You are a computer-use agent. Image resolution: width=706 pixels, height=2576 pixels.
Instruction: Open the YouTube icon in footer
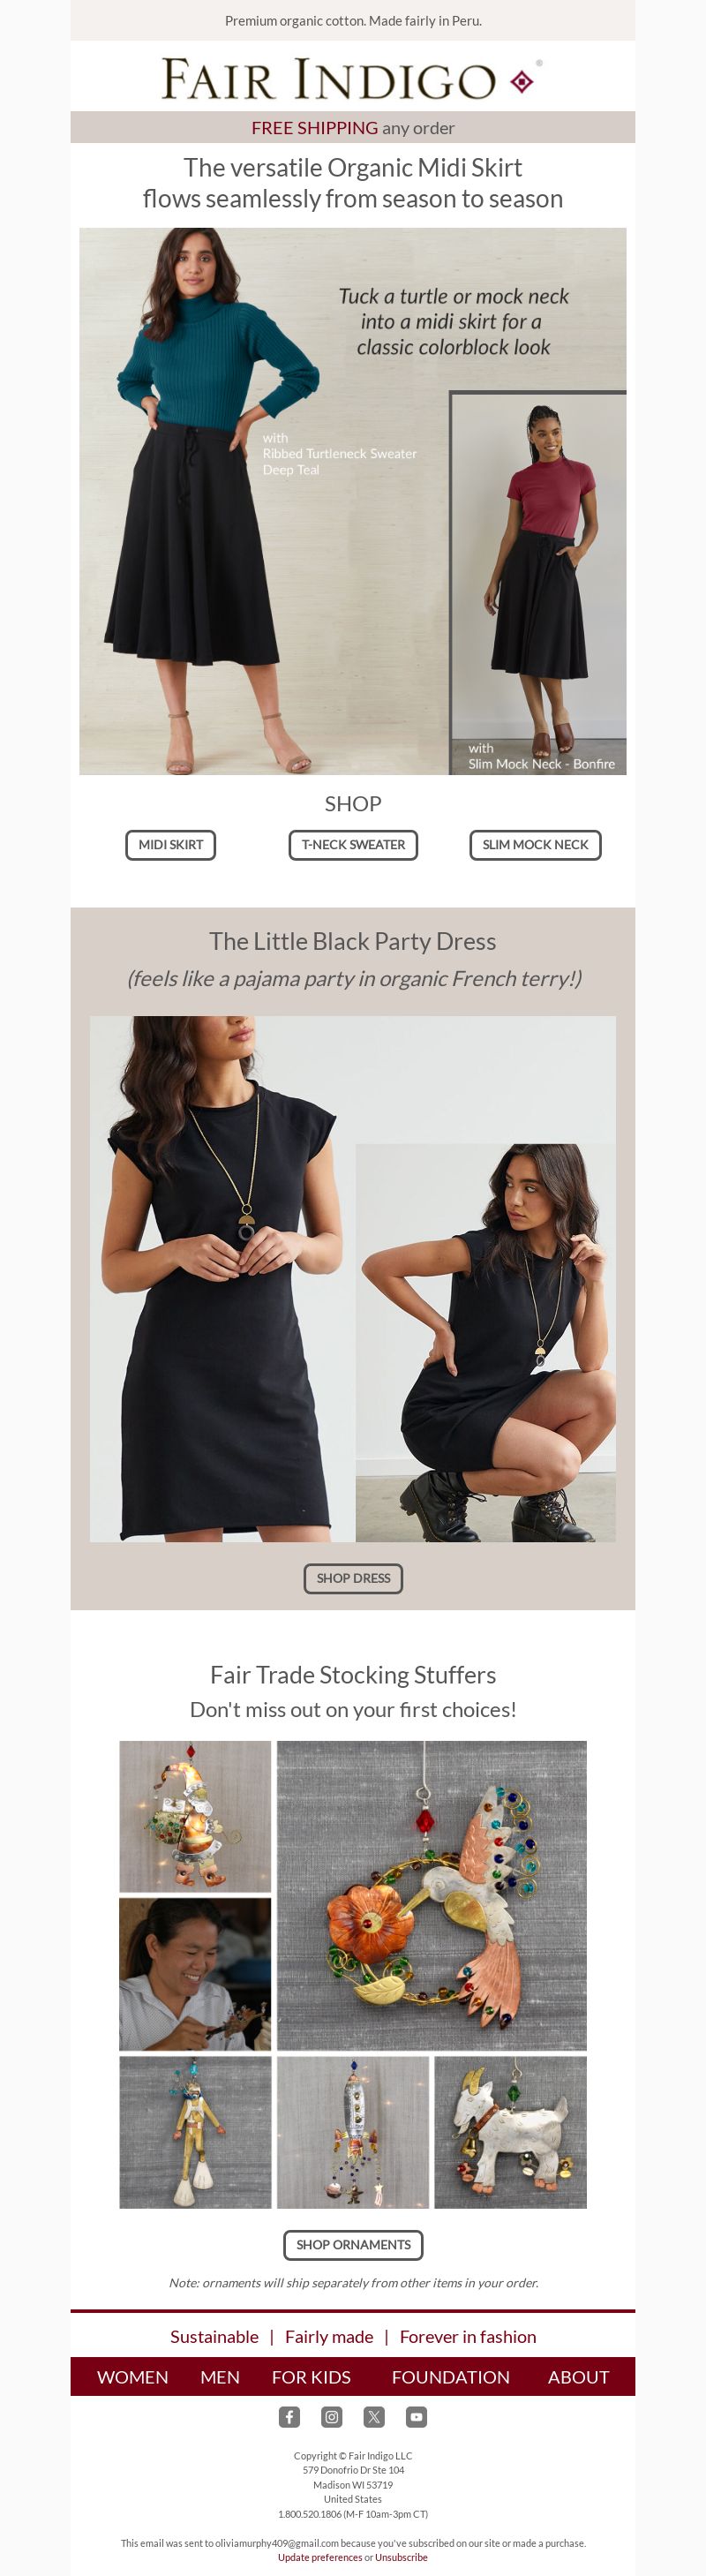(x=417, y=2417)
